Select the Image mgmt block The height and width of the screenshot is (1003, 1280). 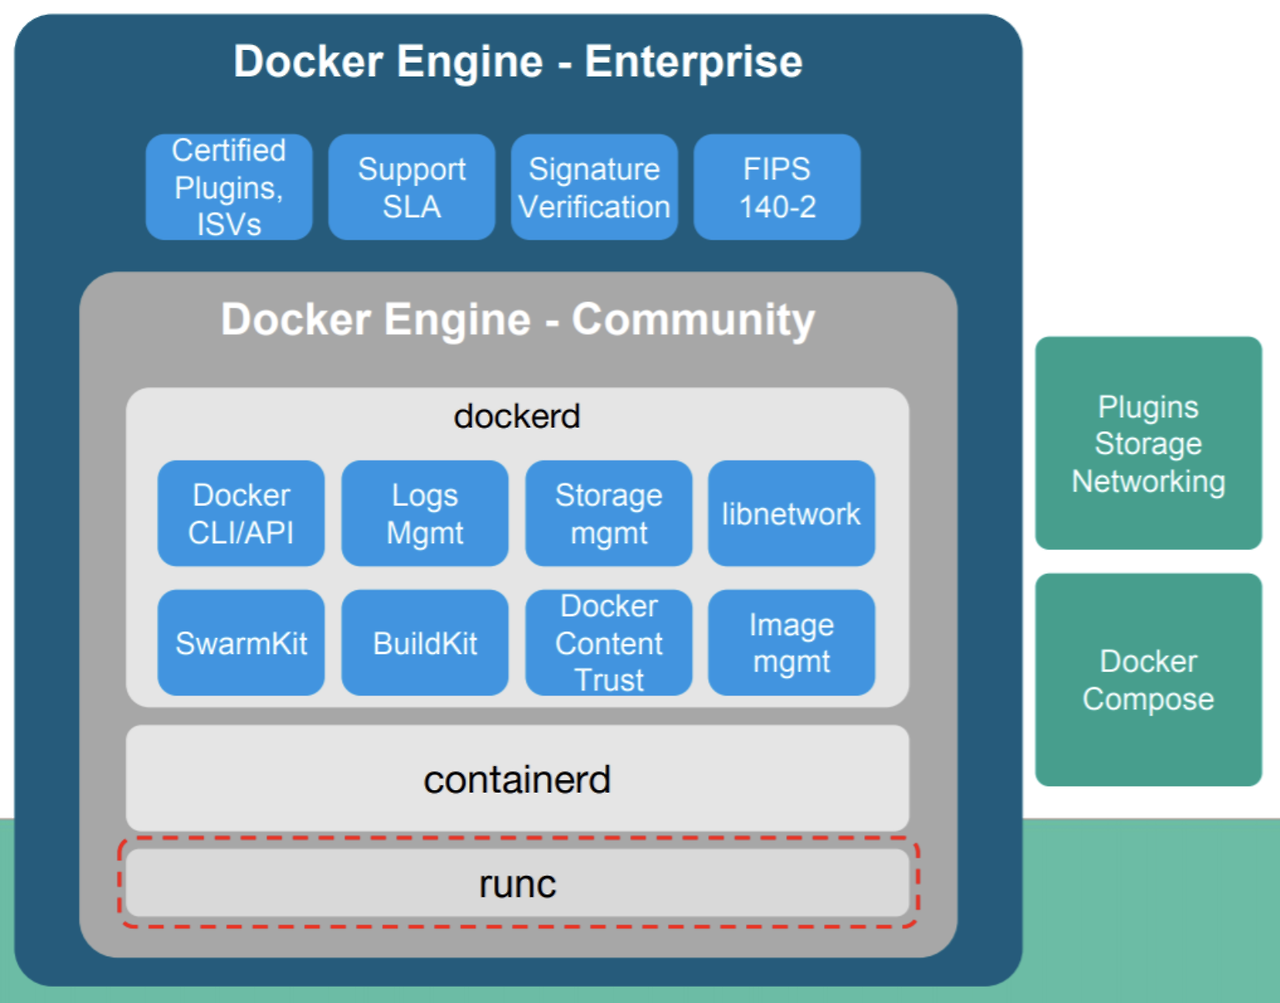pos(792,642)
